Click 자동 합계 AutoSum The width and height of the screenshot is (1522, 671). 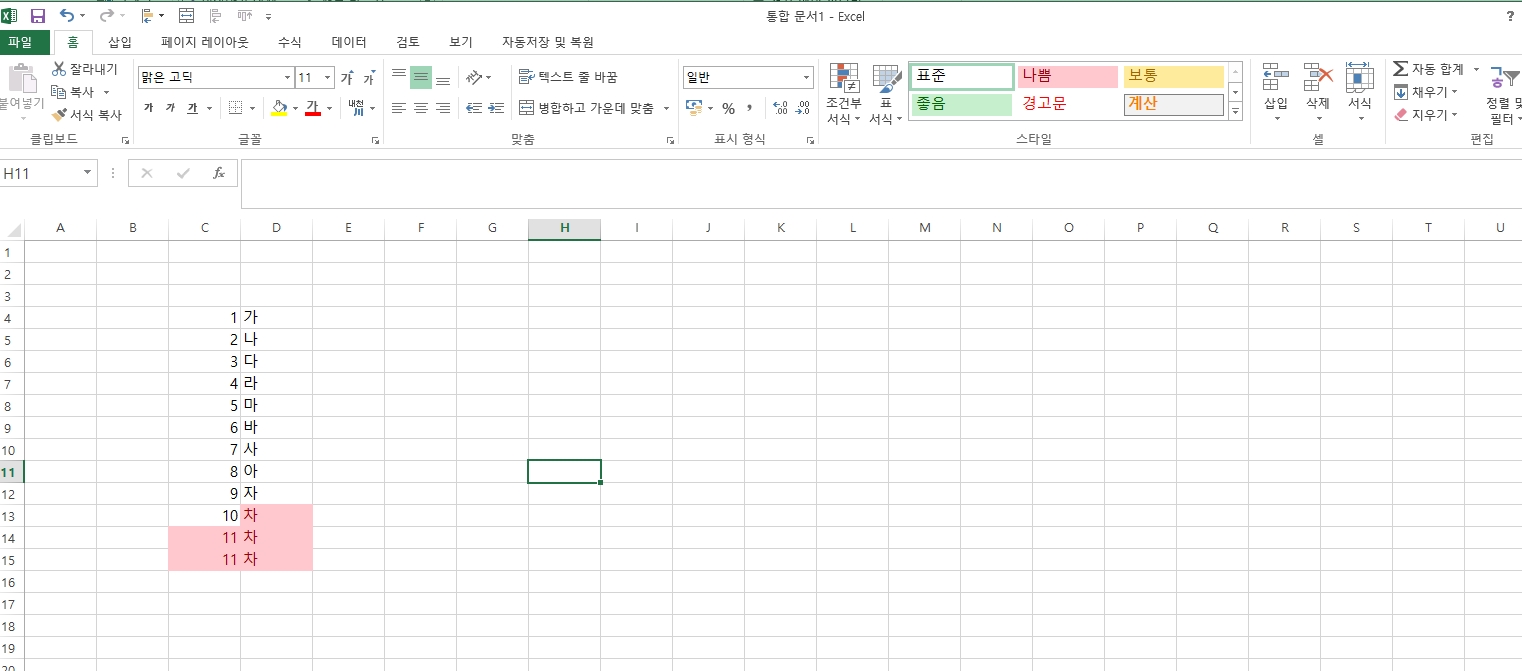pyautogui.click(x=1428, y=69)
